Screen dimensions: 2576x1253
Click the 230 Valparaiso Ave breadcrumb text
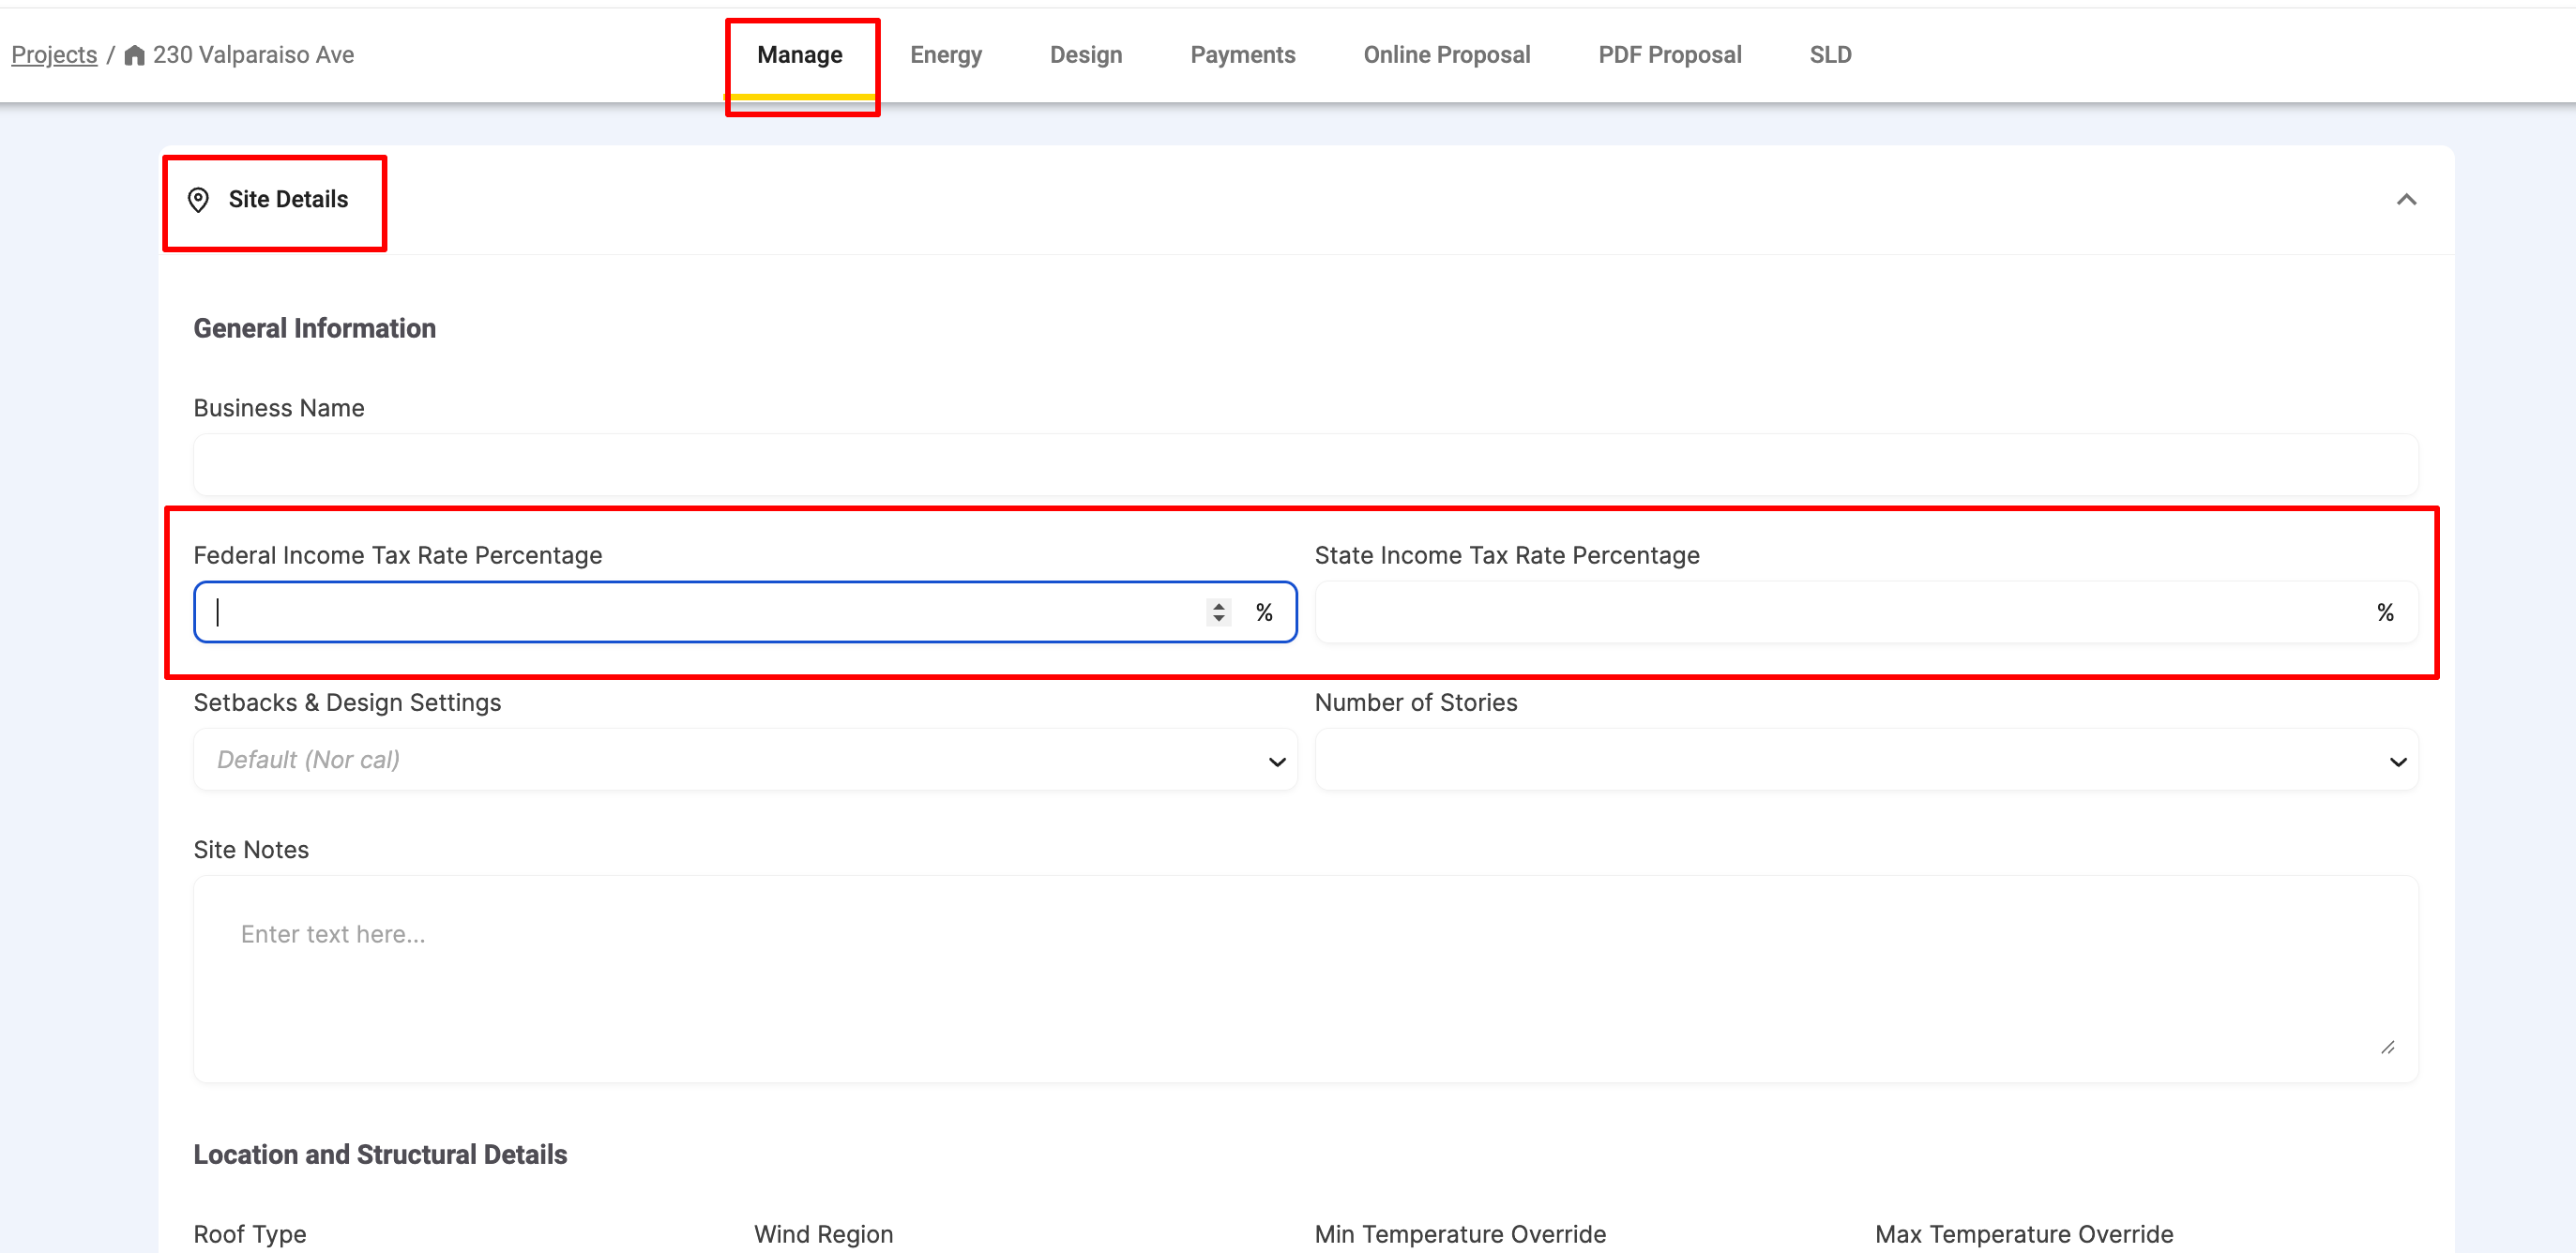tap(253, 55)
